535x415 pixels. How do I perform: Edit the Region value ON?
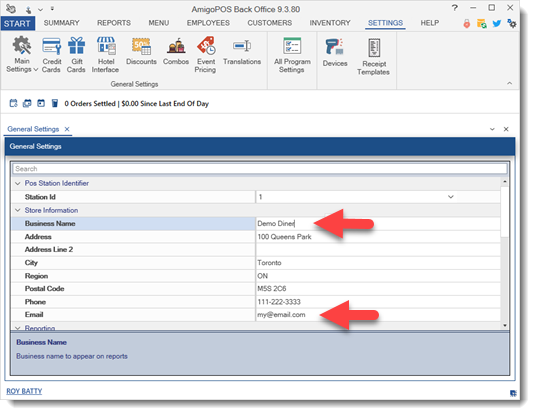(x=378, y=276)
